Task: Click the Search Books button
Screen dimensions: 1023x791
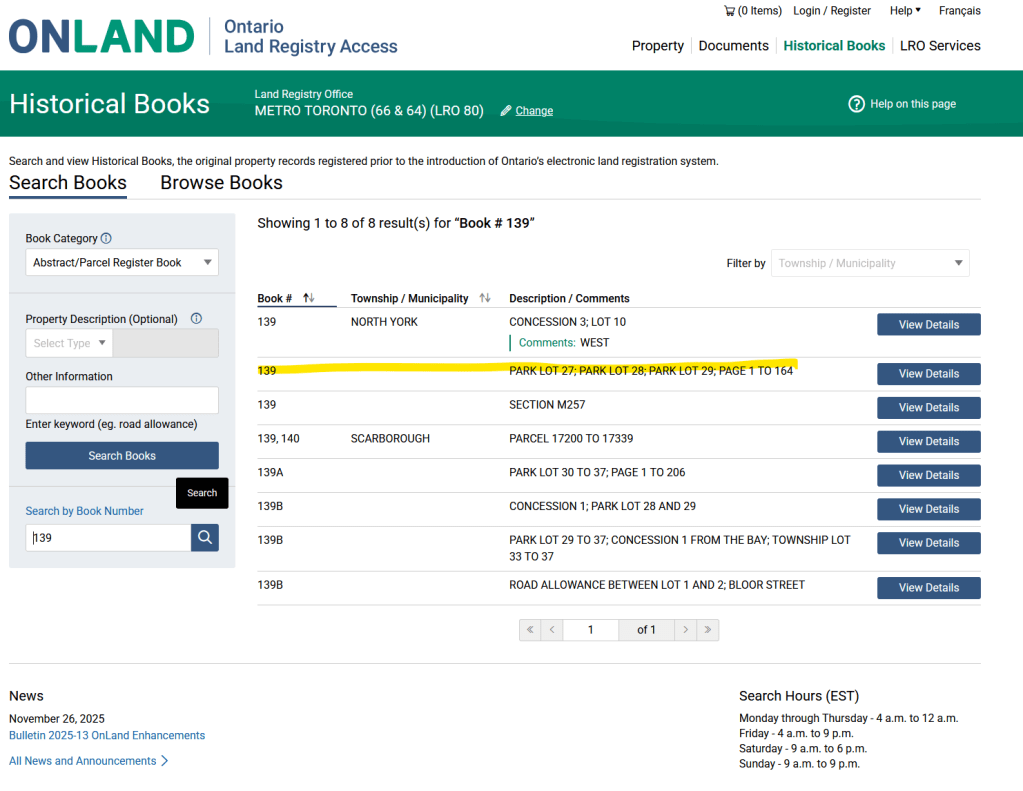Action: click(122, 456)
